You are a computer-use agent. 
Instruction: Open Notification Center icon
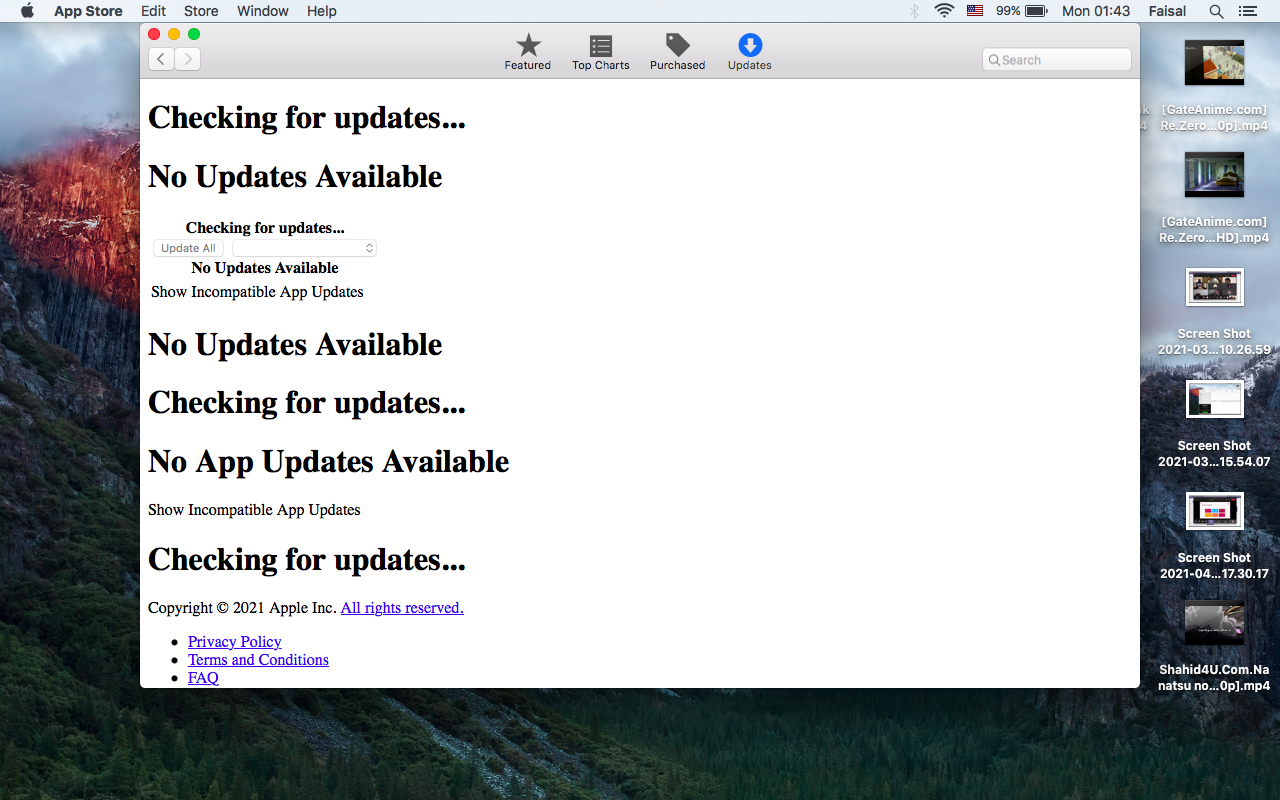[1247, 11]
